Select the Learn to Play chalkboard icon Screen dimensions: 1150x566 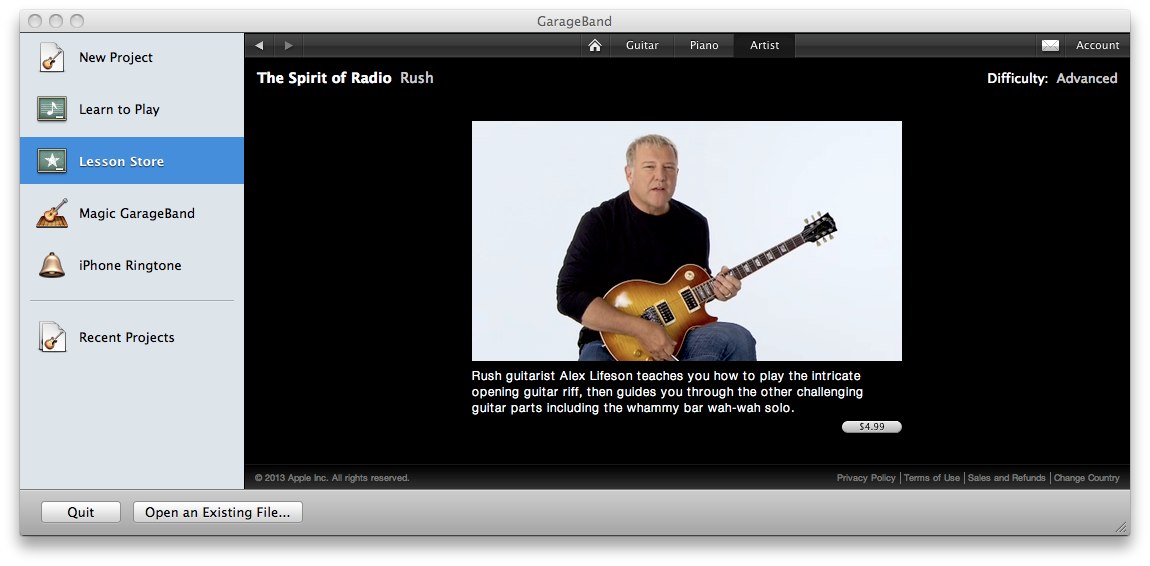point(52,109)
